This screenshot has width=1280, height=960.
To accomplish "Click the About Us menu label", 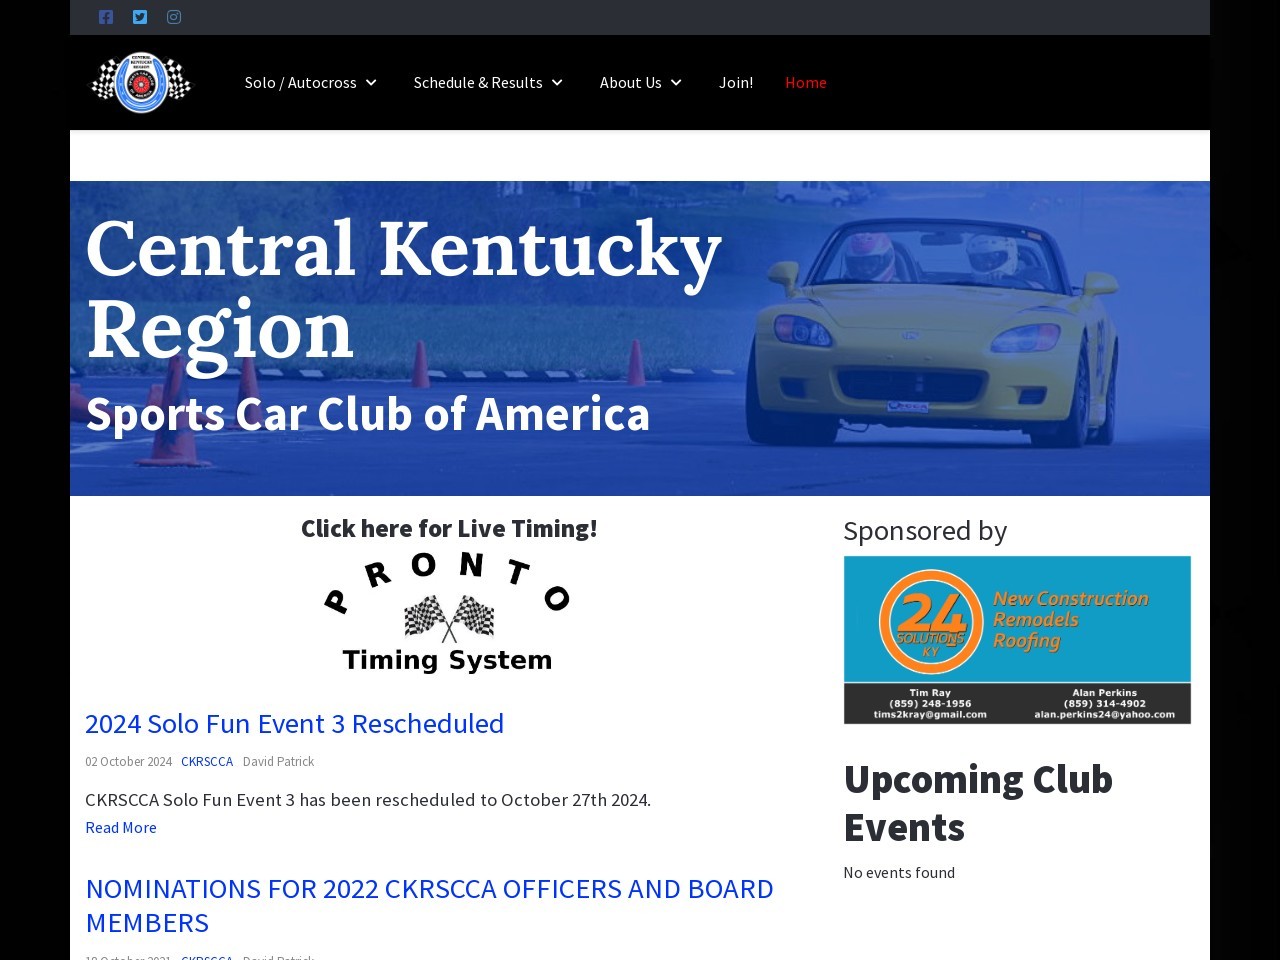I will point(631,82).
